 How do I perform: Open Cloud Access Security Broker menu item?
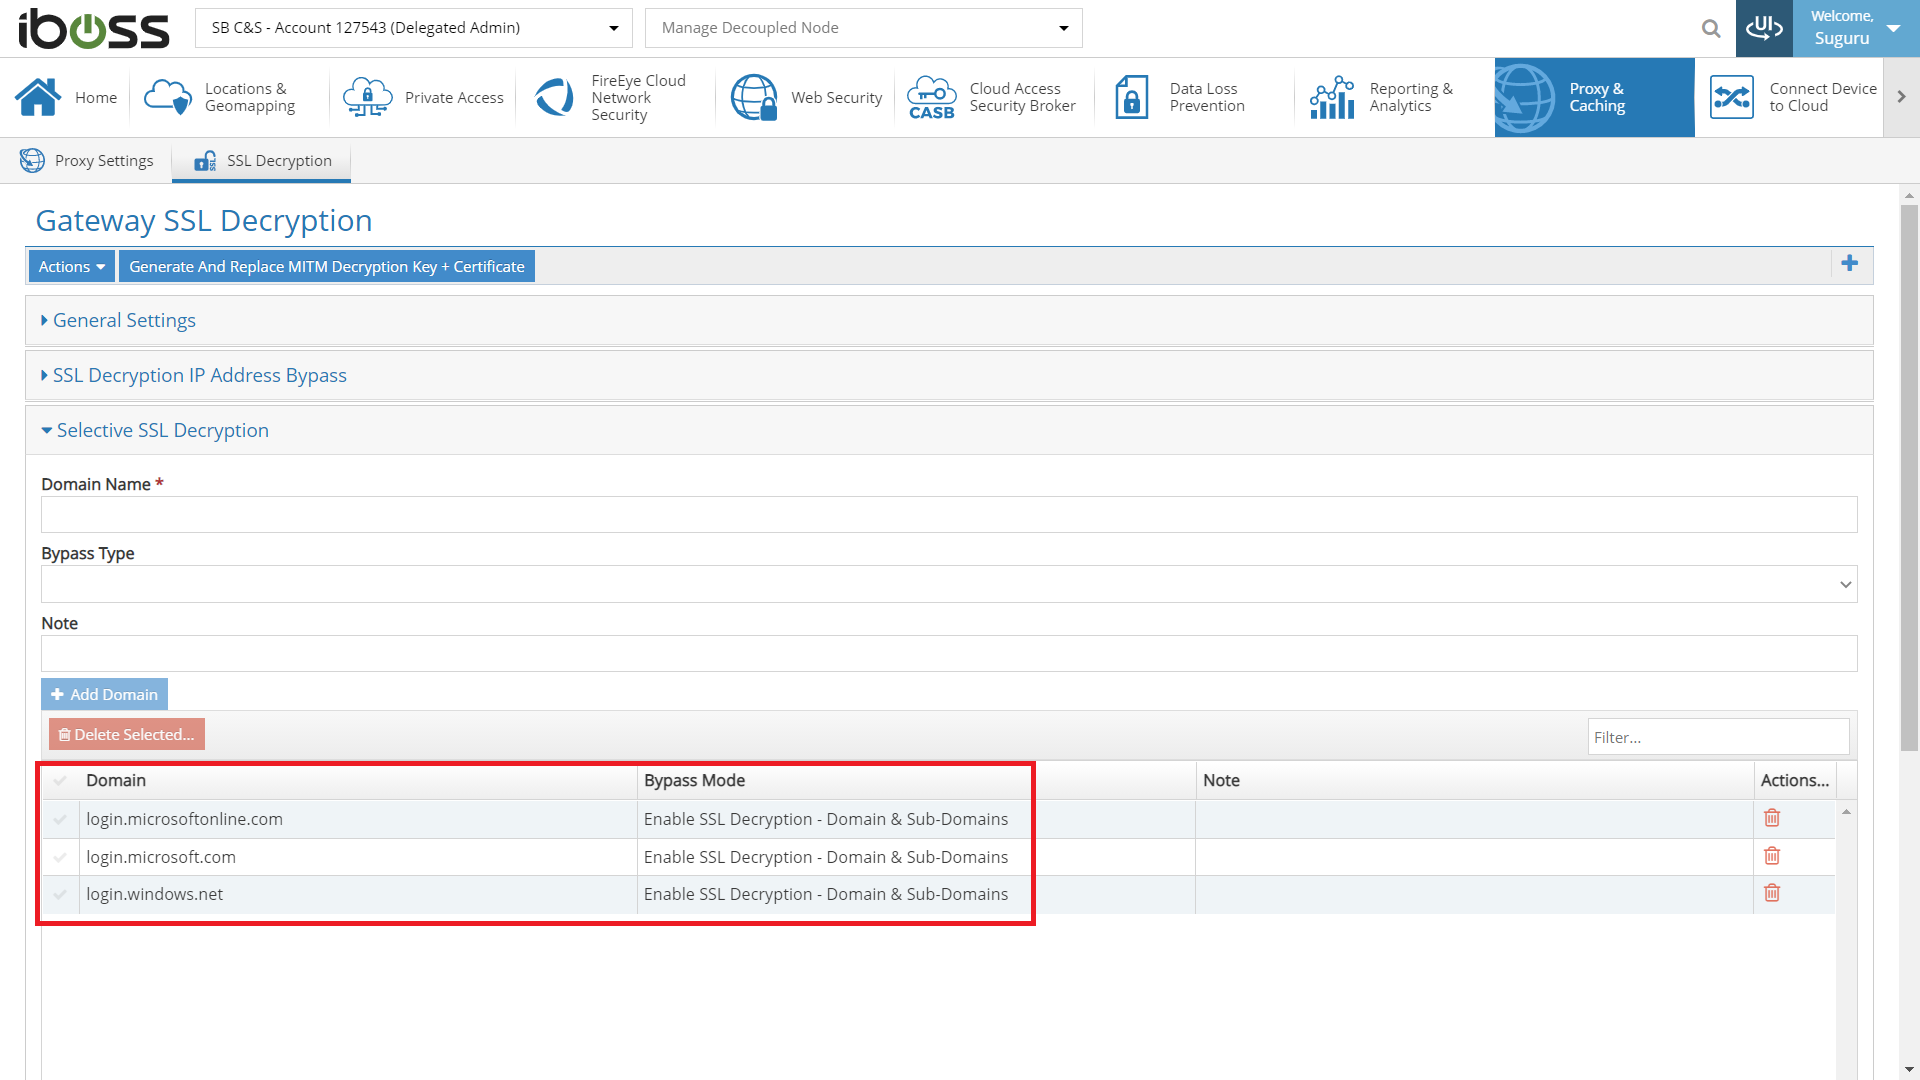coord(993,97)
